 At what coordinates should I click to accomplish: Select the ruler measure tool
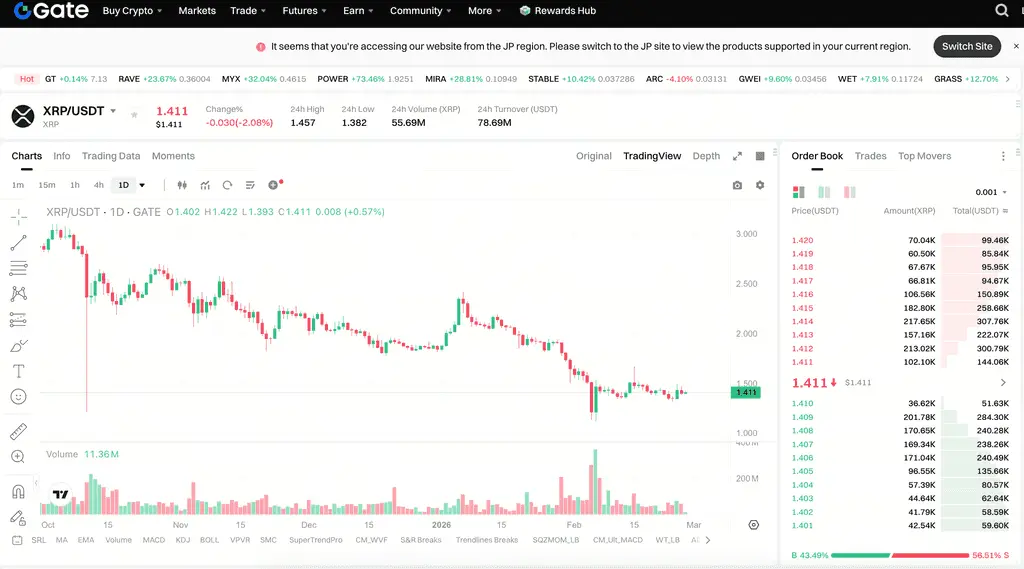(18, 431)
